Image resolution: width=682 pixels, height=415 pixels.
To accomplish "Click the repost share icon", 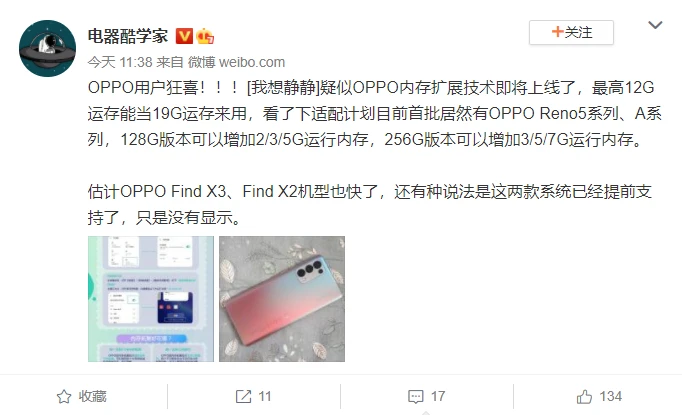I will click(243, 396).
